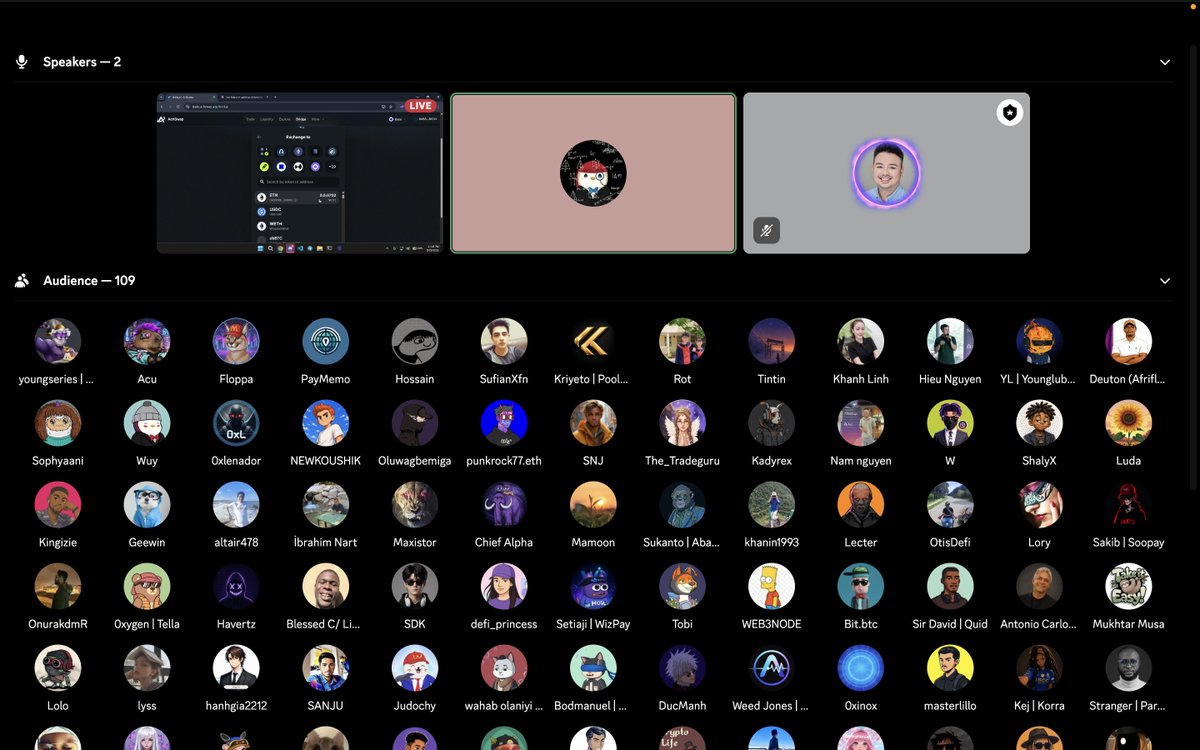This screenshot has height=750, width=1200.
Task: Open Lecter's avatar
Action: pos(861,505)
